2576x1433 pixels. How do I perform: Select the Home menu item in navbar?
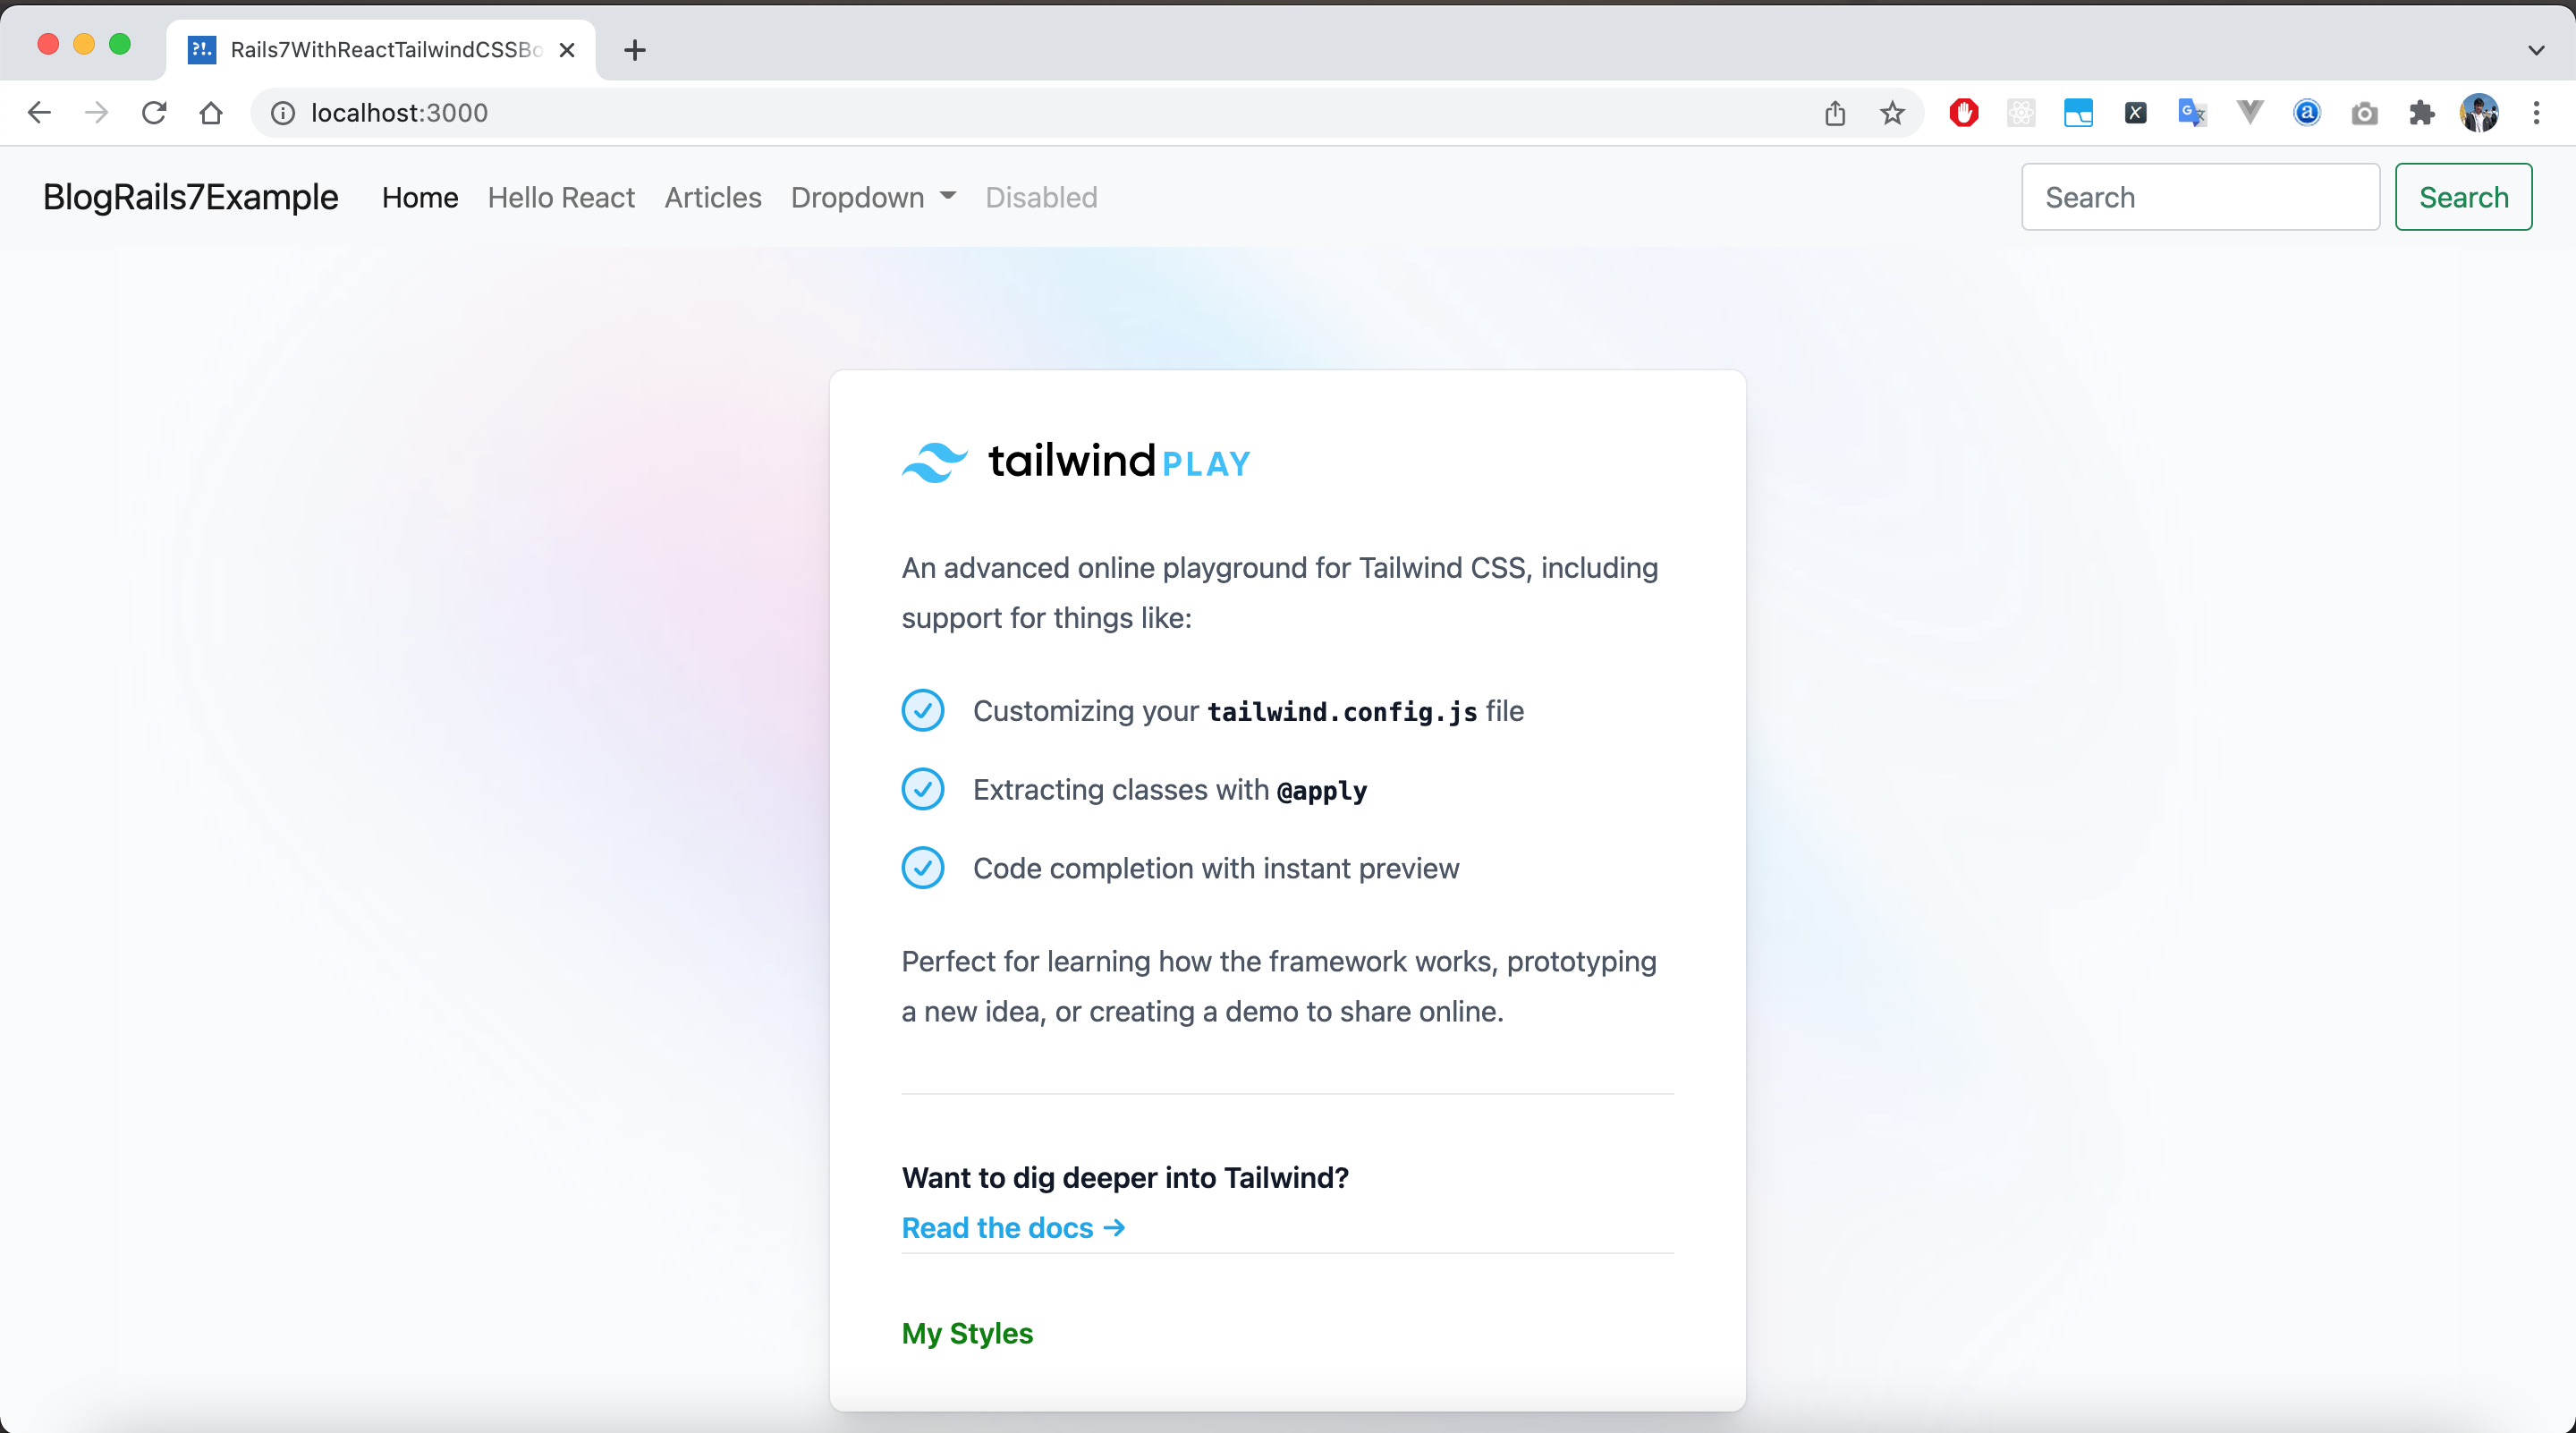tap(421, 198)
